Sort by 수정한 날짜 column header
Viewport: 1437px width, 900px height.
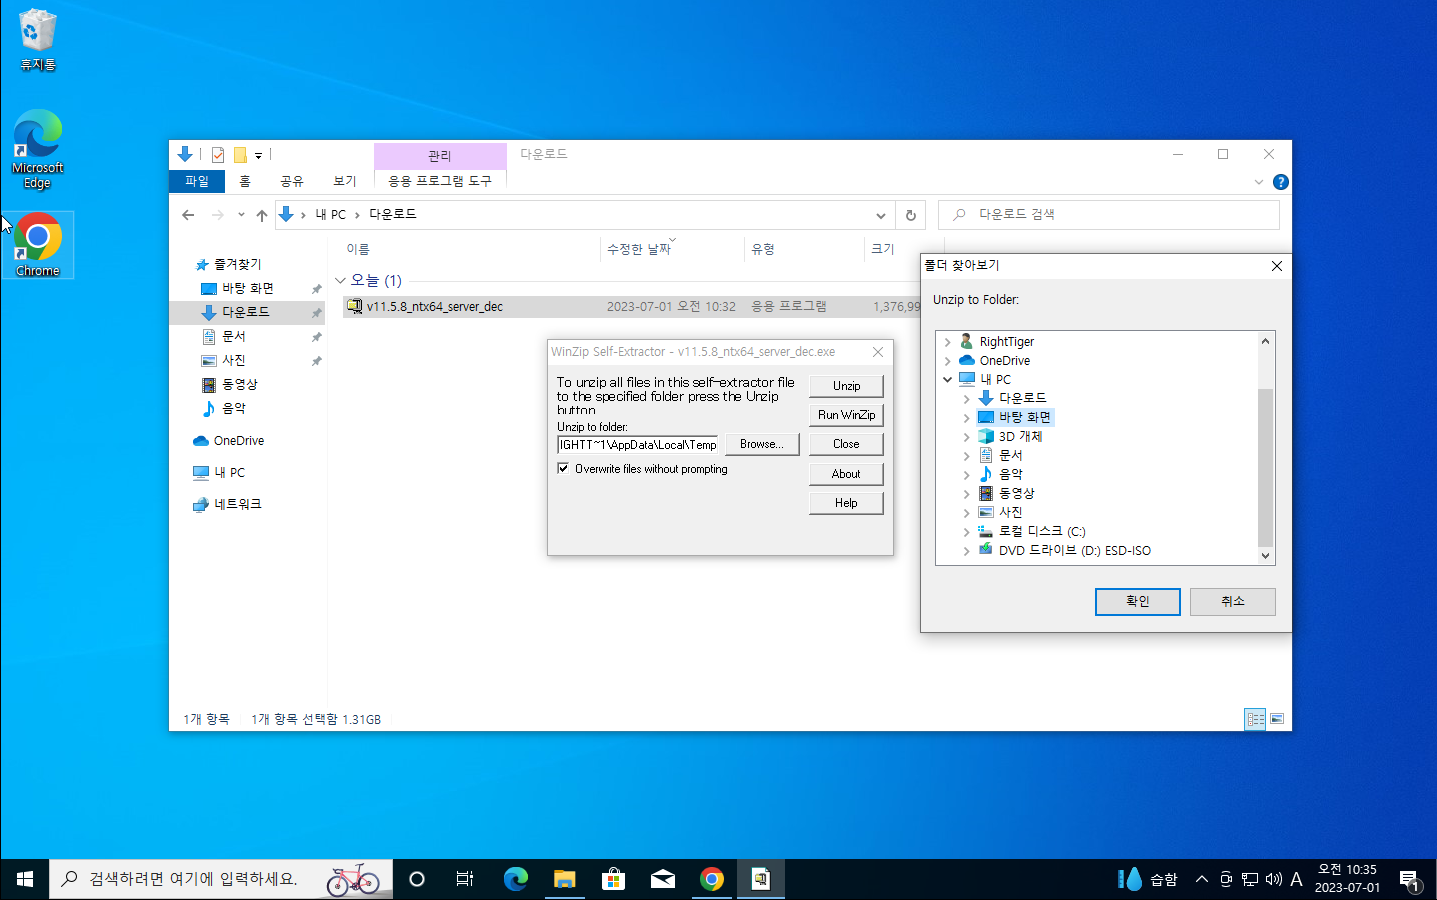(x=639, y=249)
